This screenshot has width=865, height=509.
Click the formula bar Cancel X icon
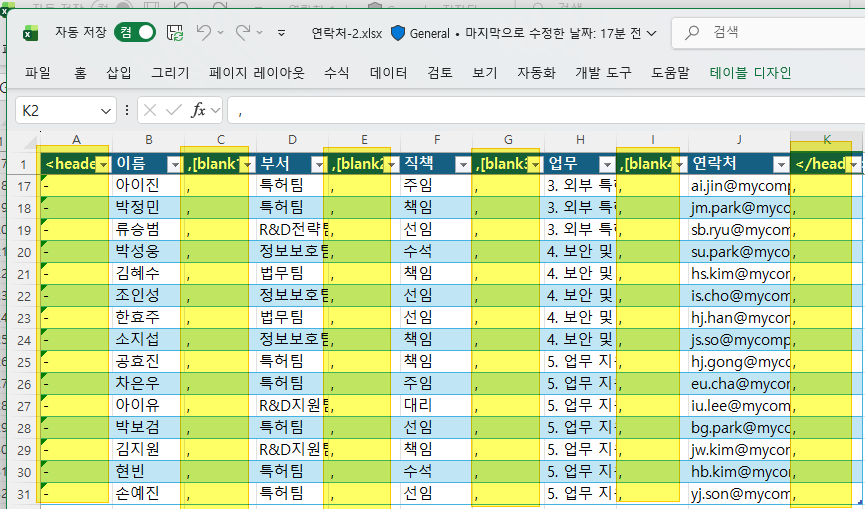[x=149, y=111]
